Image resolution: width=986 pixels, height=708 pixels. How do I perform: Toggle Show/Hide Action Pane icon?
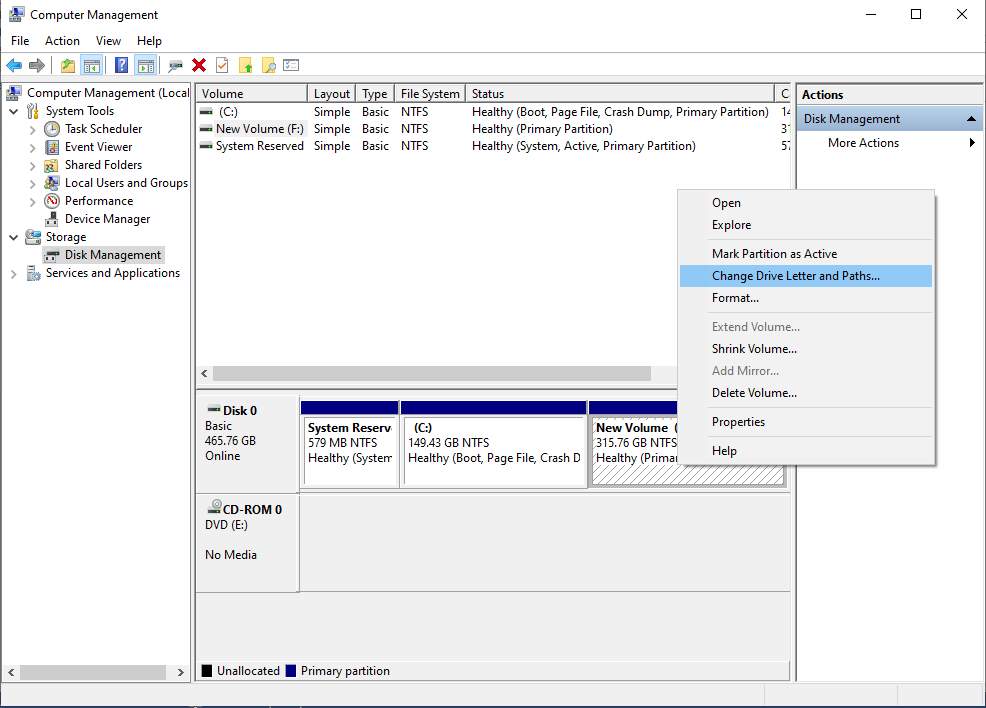(145, 65)
